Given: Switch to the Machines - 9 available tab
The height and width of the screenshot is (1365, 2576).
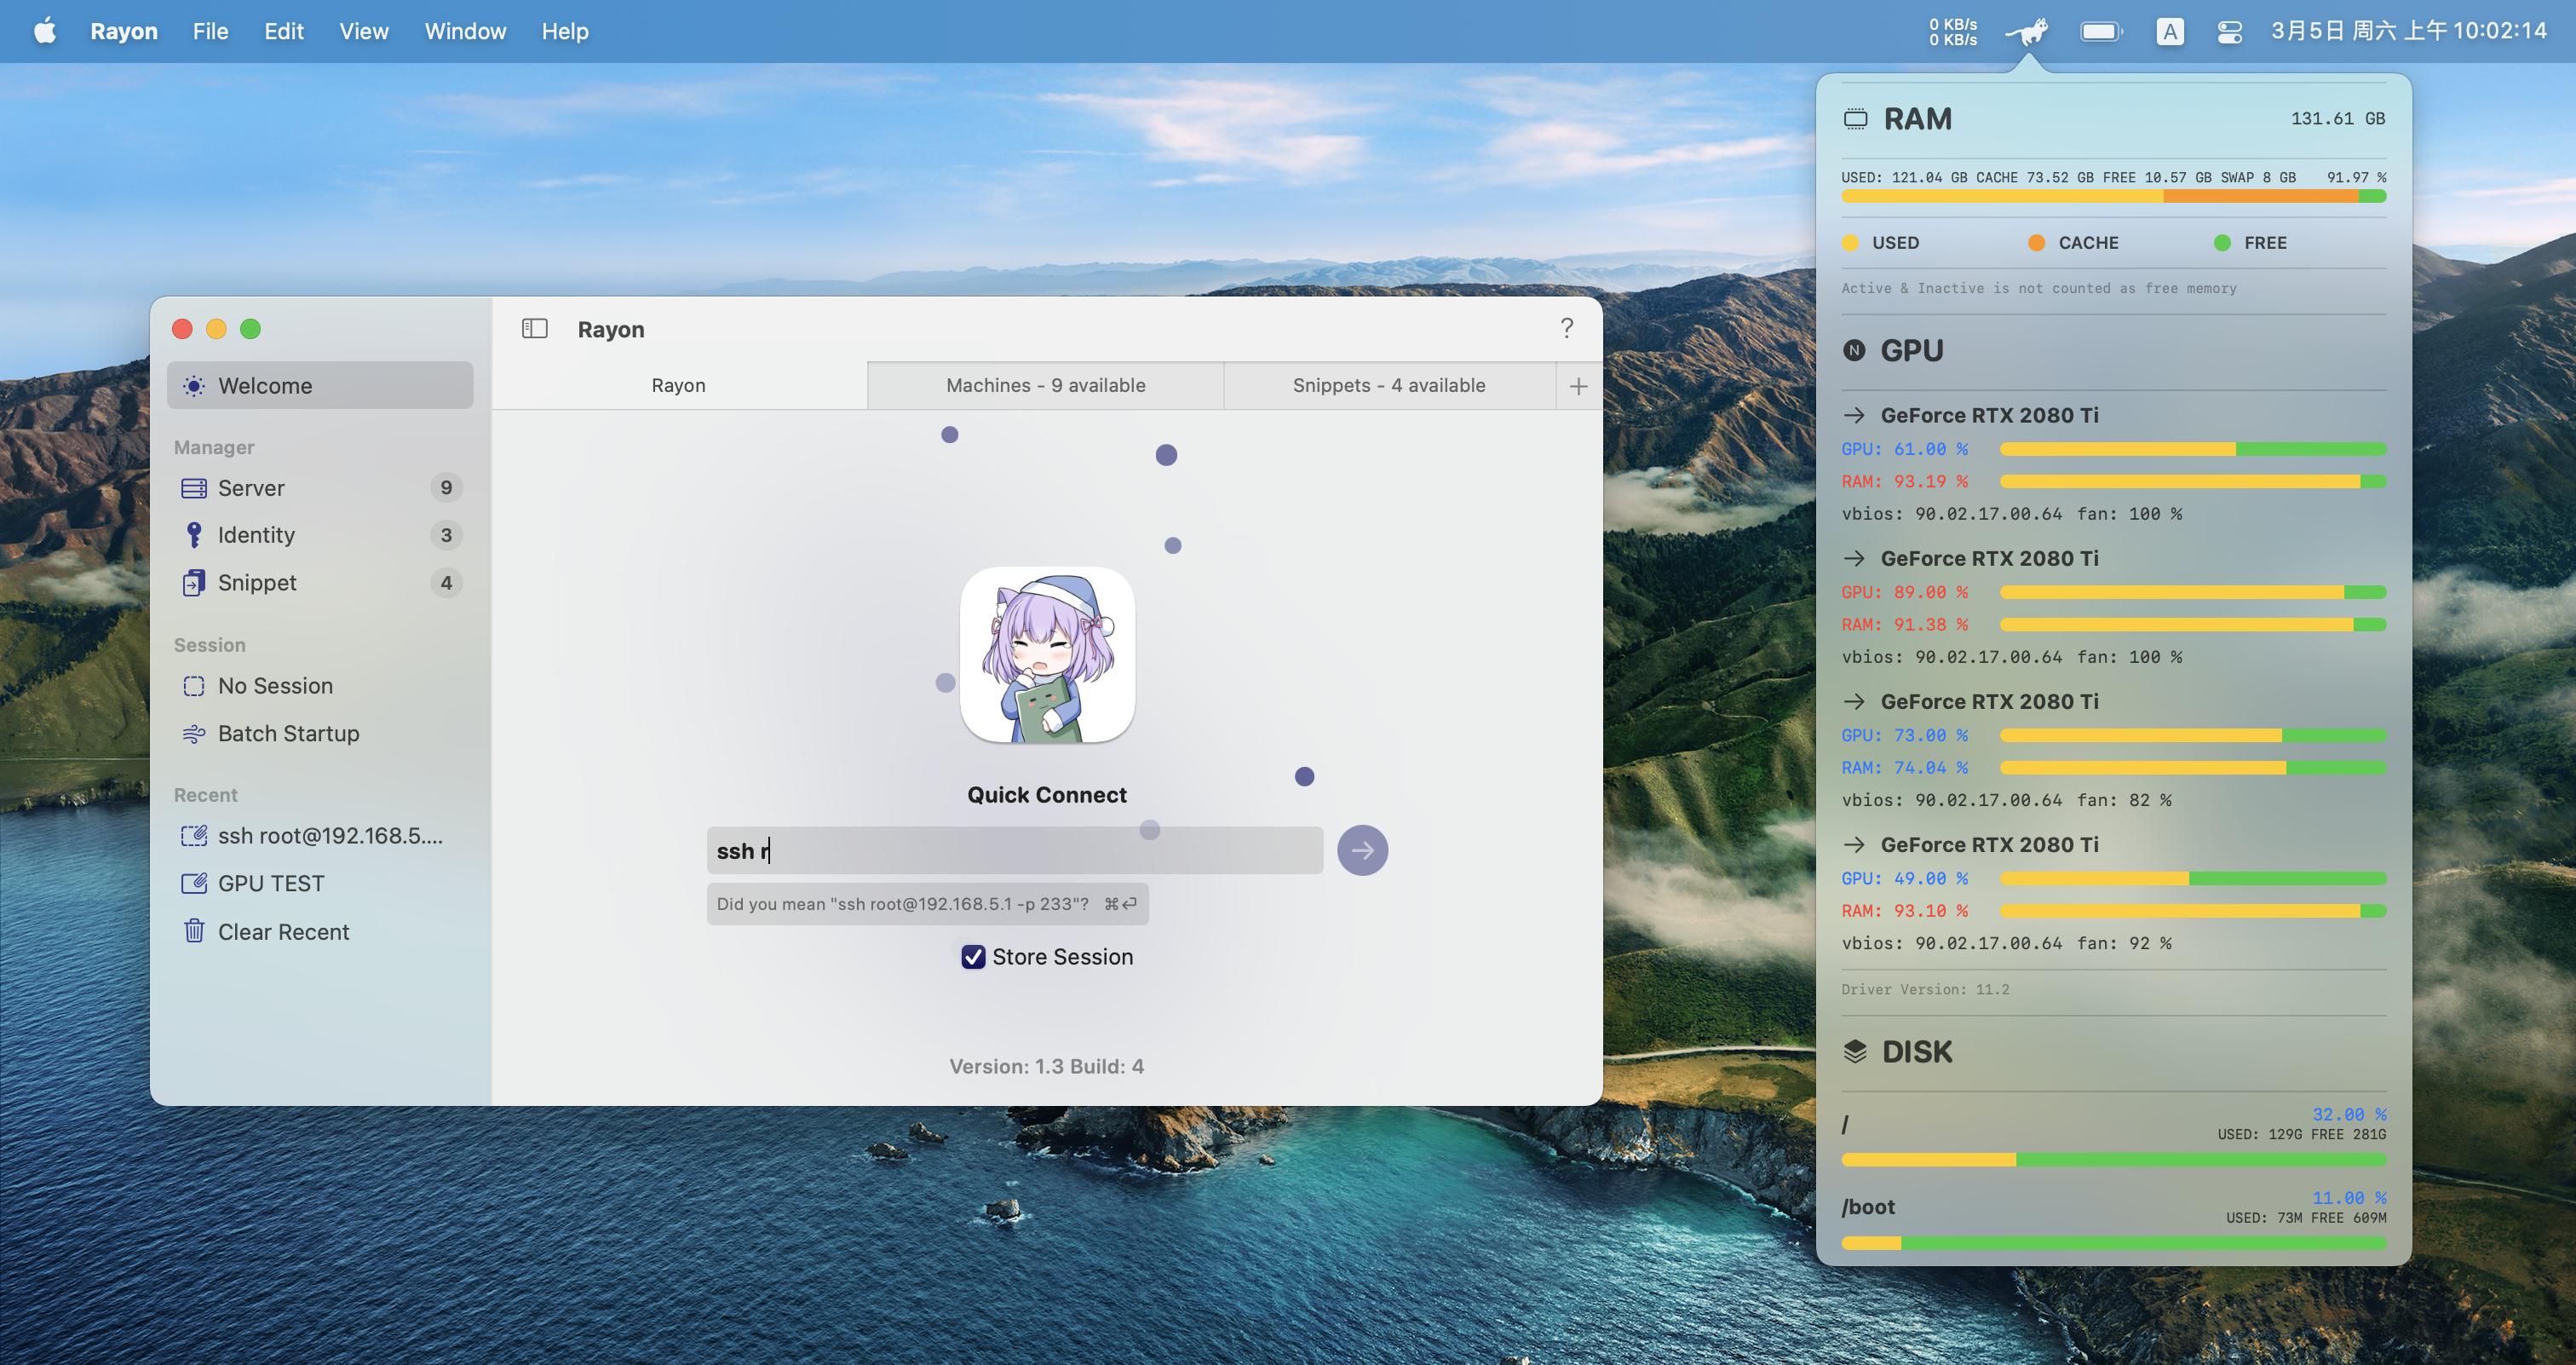Looking at the screenshot, I should pyautogui.click(x=1045, y=385).
